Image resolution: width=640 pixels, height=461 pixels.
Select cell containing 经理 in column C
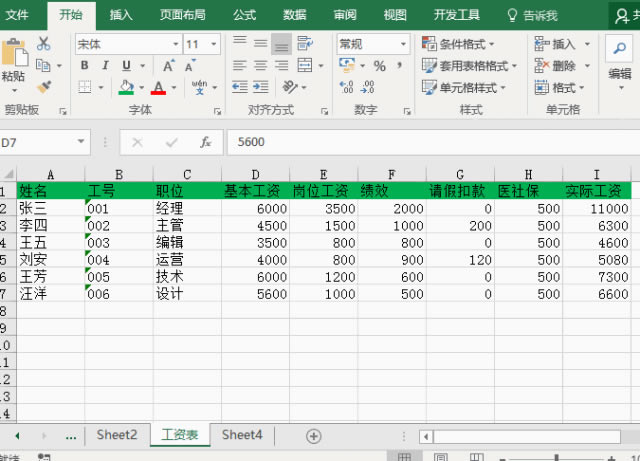(x=170, y=209)
